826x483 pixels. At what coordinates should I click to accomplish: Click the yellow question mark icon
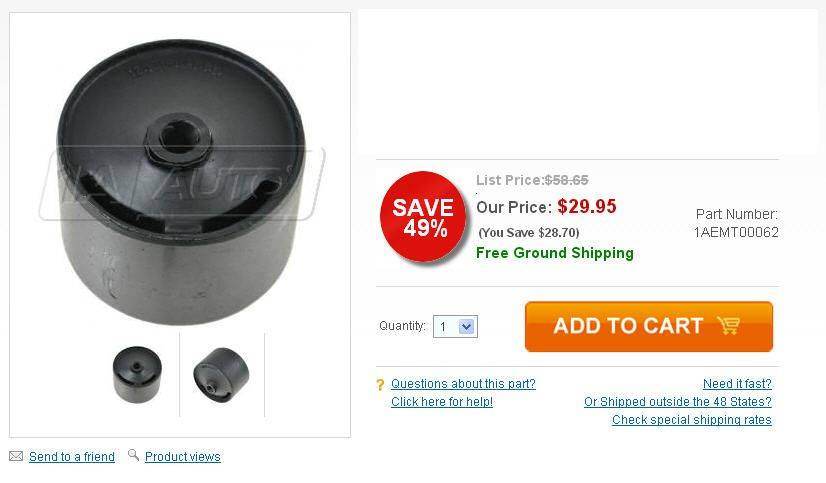pos(380,385)
